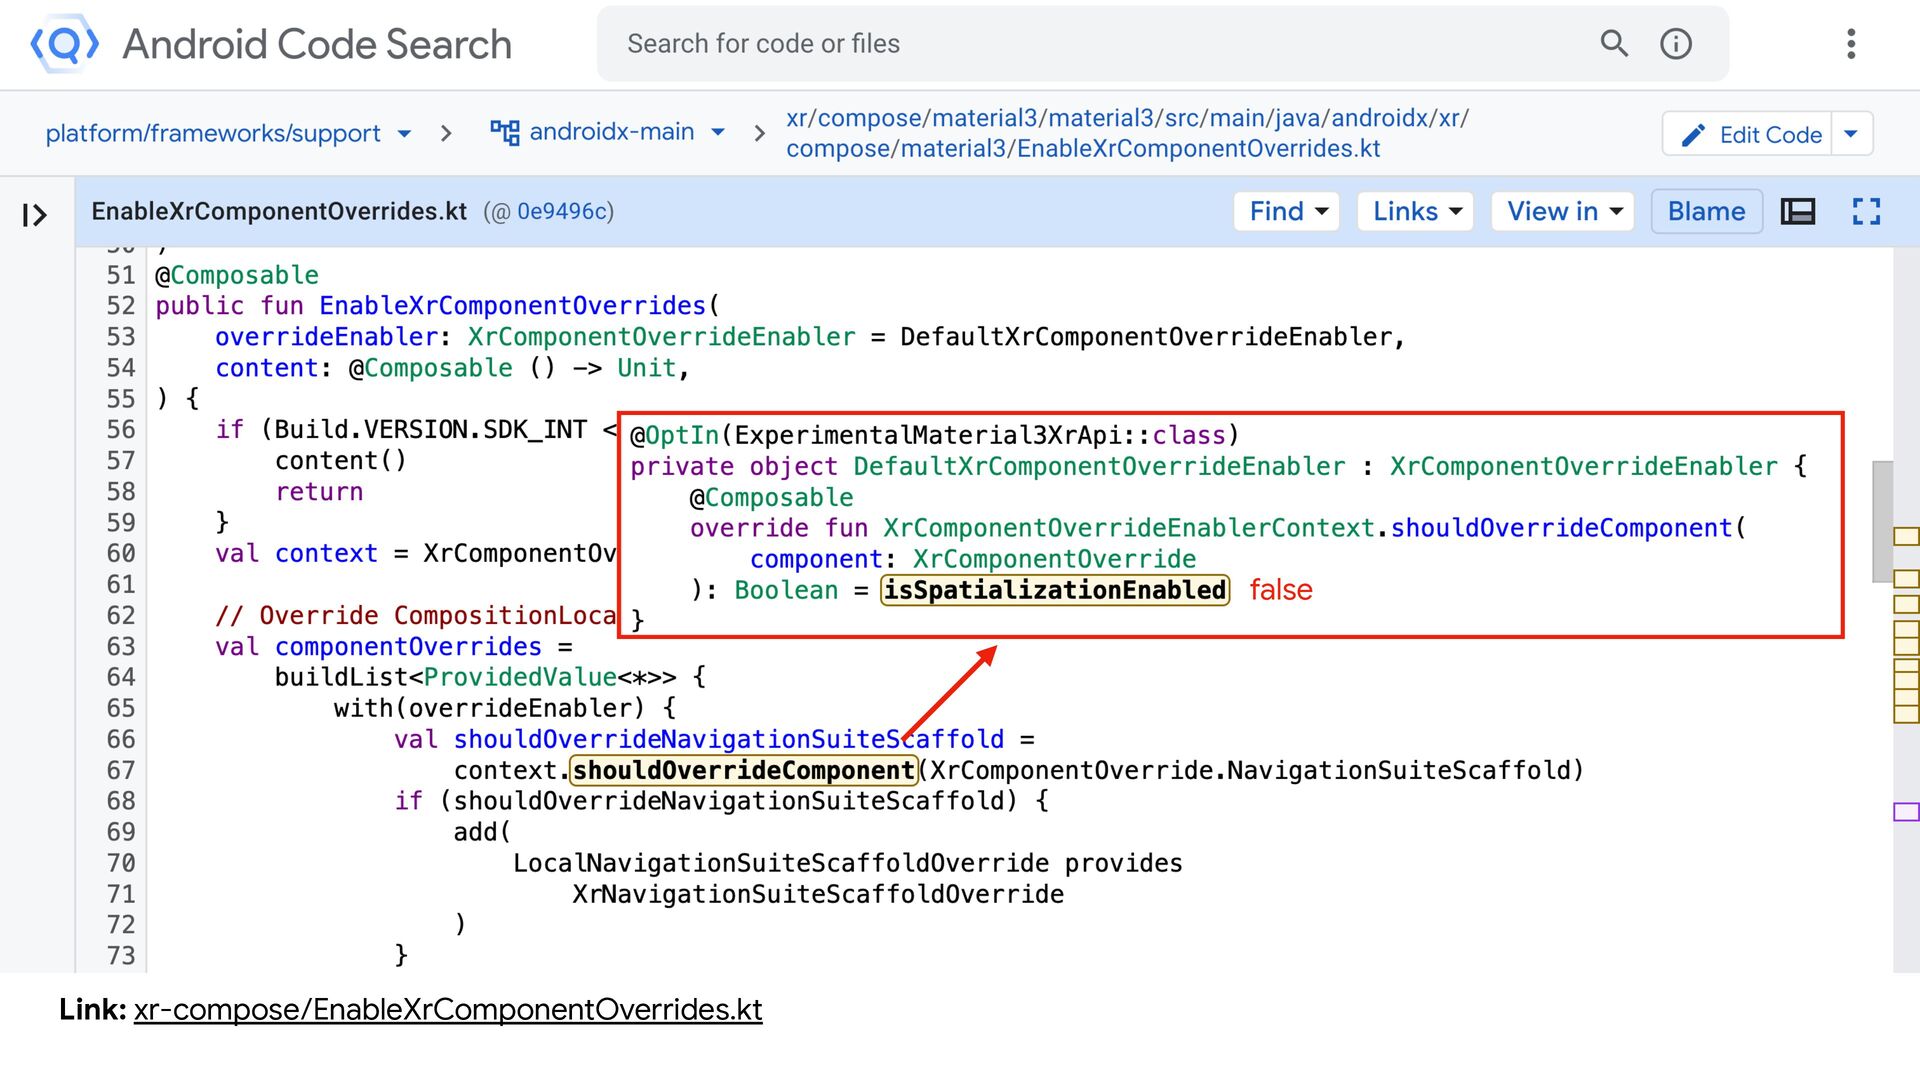This screenshot has height=1080, width=1920.
Task: Expand the file tree side panel
Action: click(x=35, y=215)
